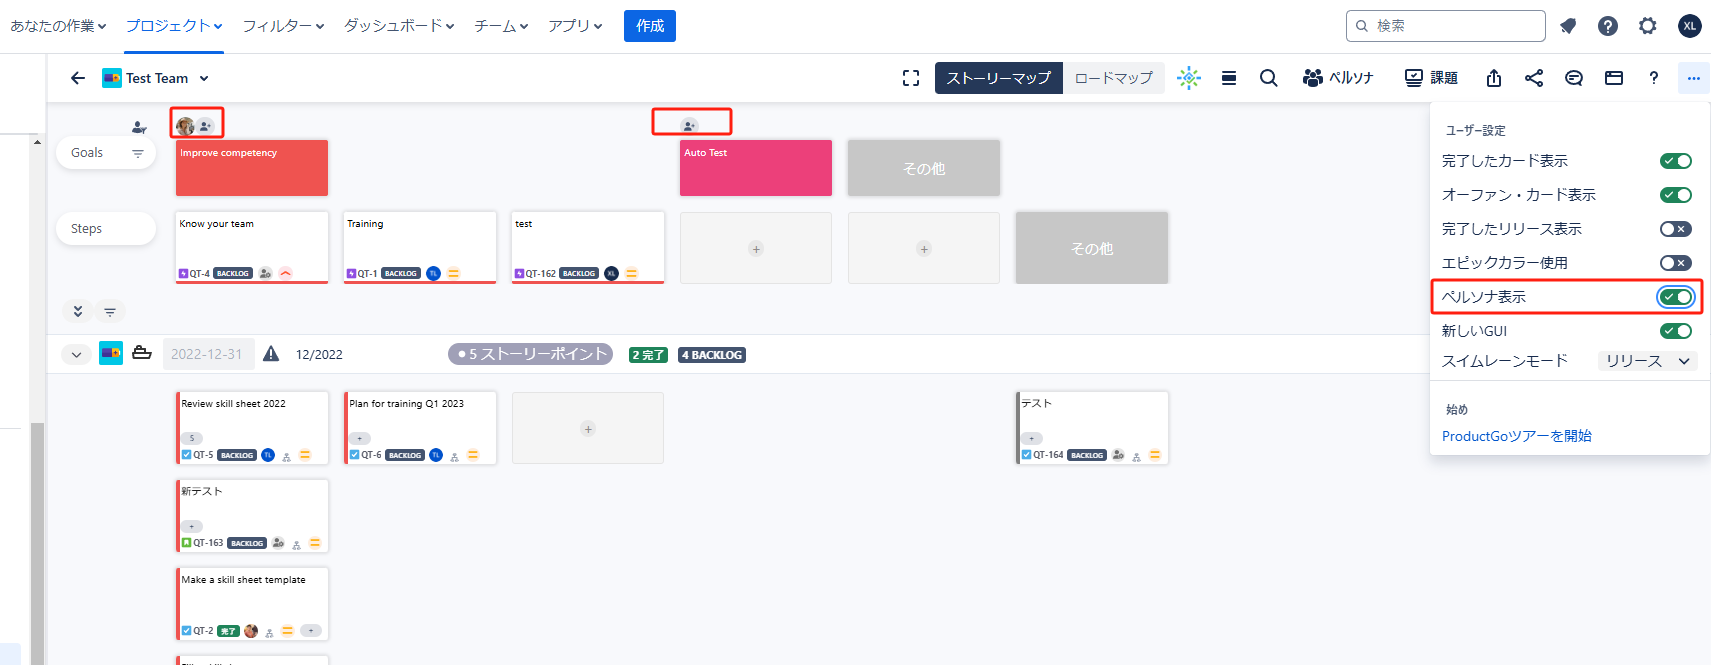Click the back arrow beside Test Team
This screenshot has width=1711, height=665.
click(78, 78)
